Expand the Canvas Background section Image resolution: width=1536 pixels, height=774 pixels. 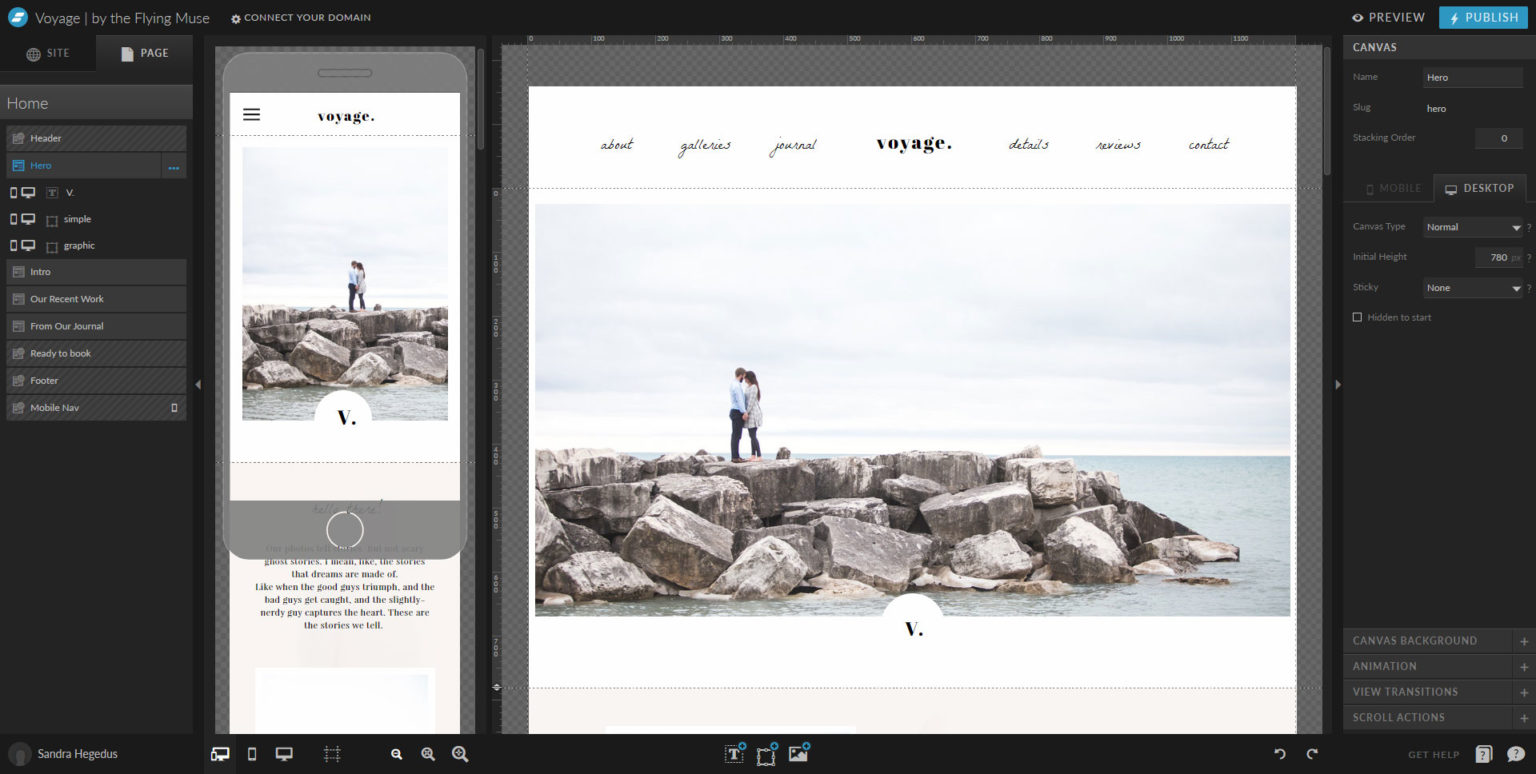click(x=1434, y=640)
